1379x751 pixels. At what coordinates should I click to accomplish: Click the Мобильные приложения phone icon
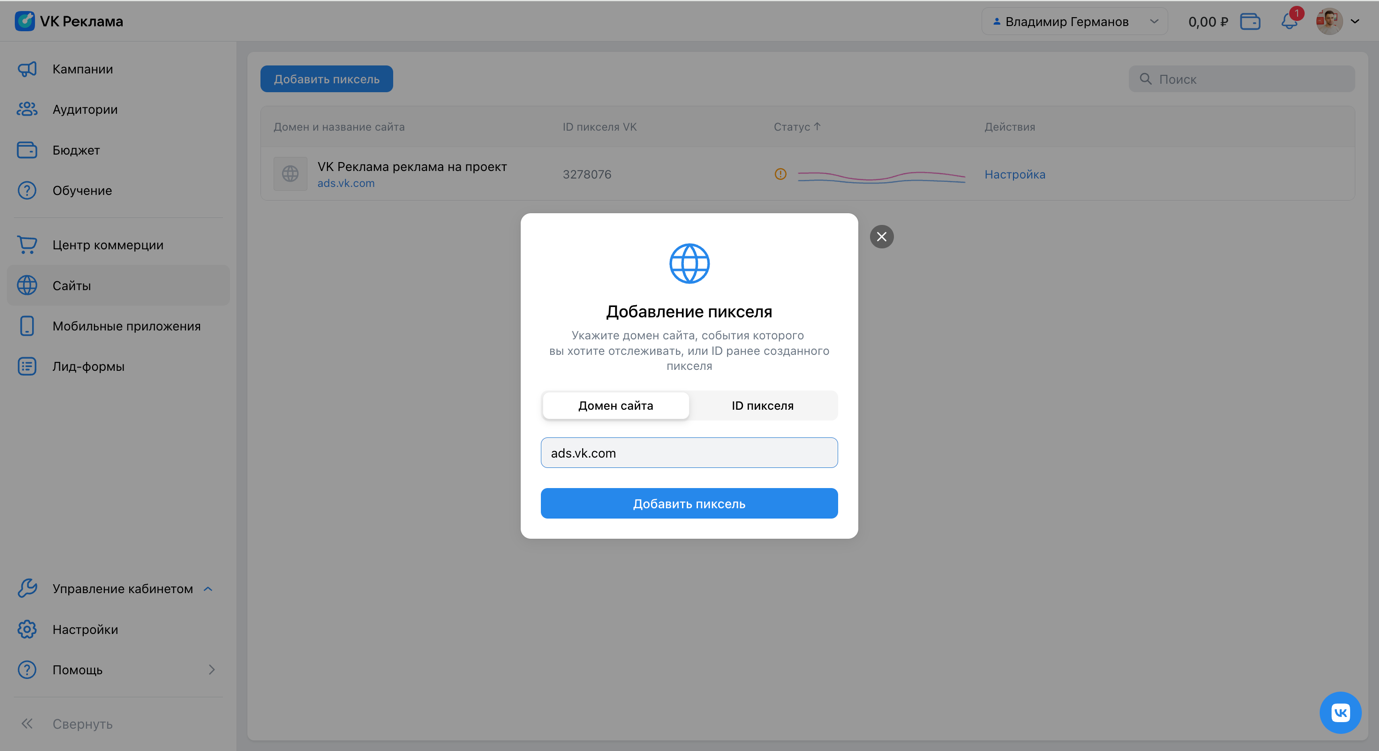click(x=27, y=326)
